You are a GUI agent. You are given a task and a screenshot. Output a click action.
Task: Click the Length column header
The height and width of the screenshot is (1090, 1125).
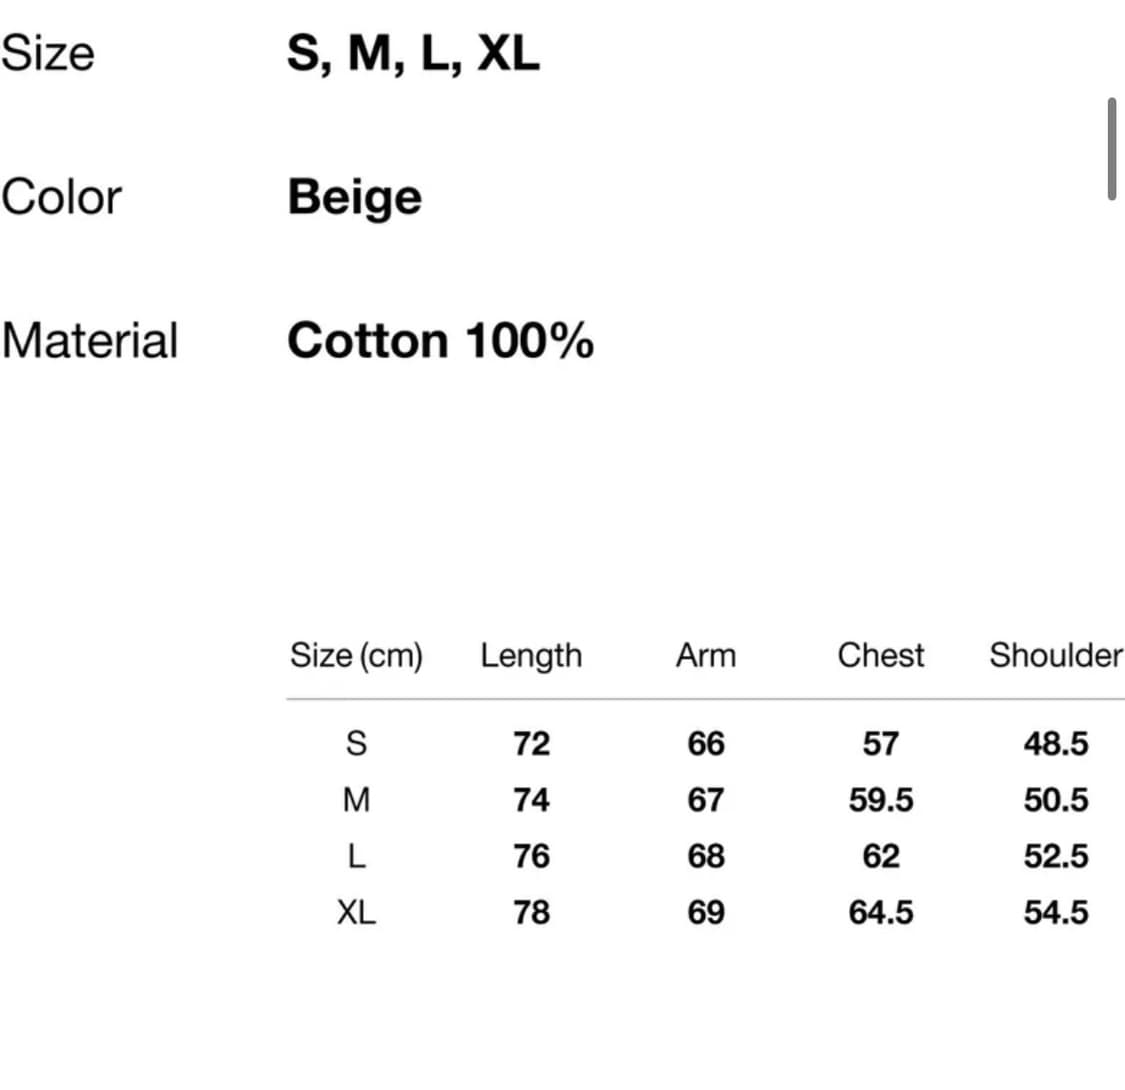tap(531, 656)
